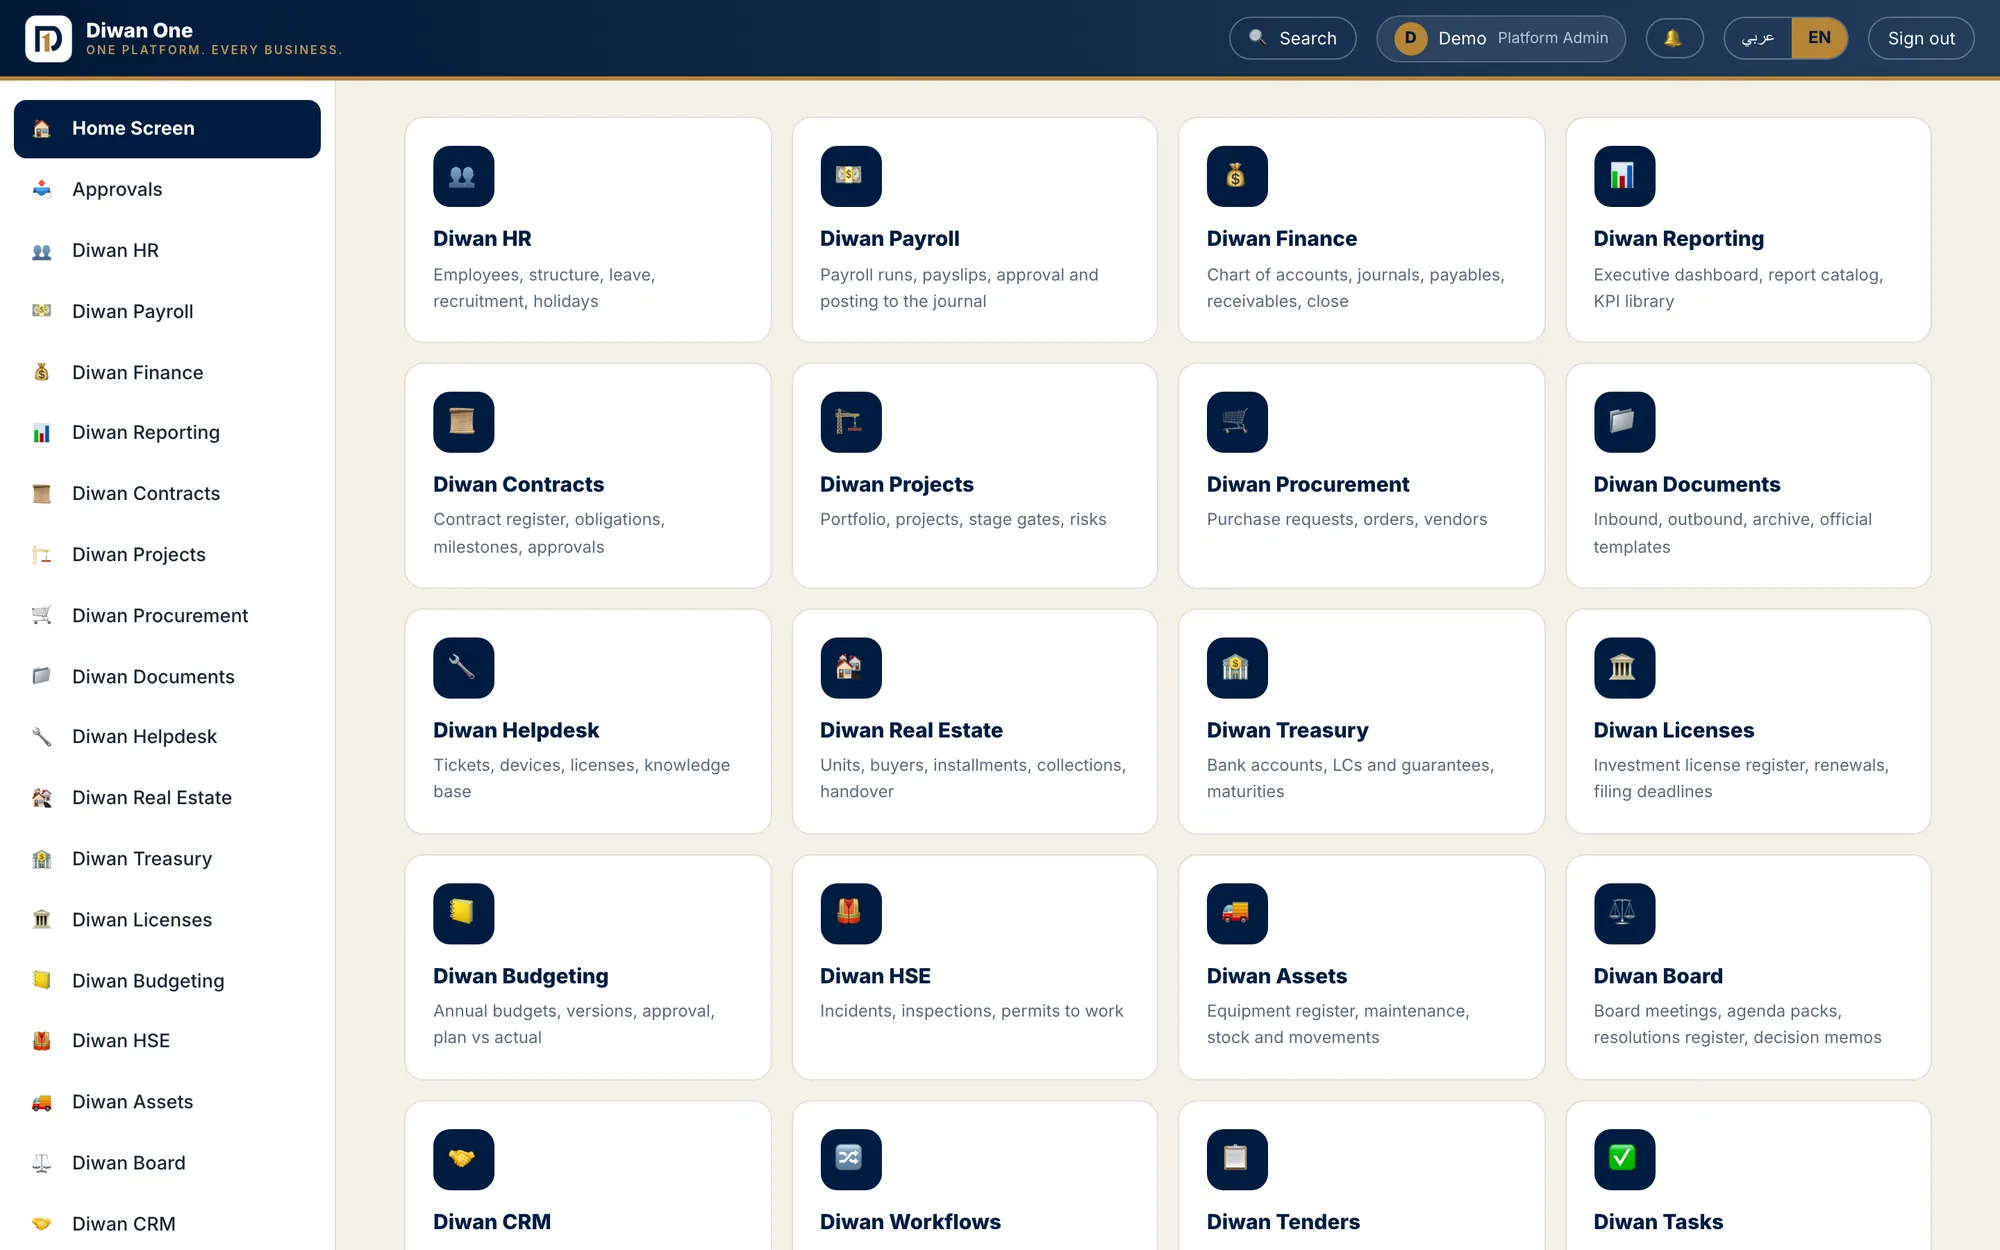Click the Diwan One logo icon
This screenshot has height=1250, width=2000.
point(48,39)
